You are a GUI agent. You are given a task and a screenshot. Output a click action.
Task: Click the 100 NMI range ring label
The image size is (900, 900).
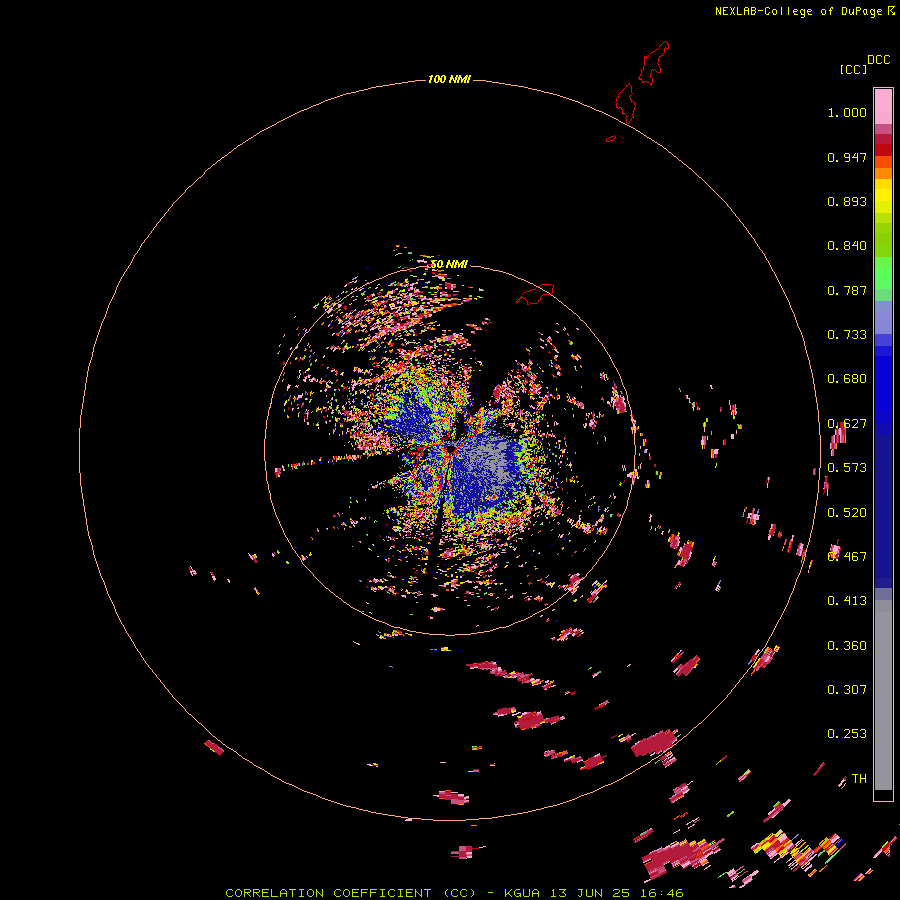pos(449,79)
